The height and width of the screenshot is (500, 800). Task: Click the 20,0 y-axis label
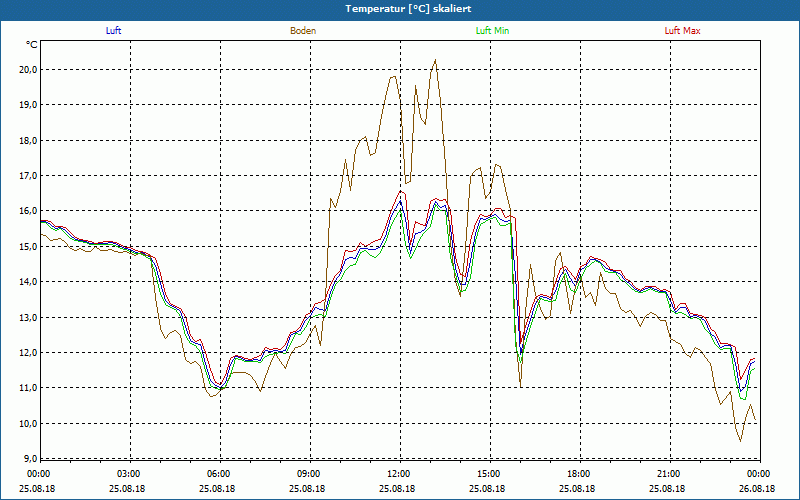pyautogui.click(x=28, y=69)
